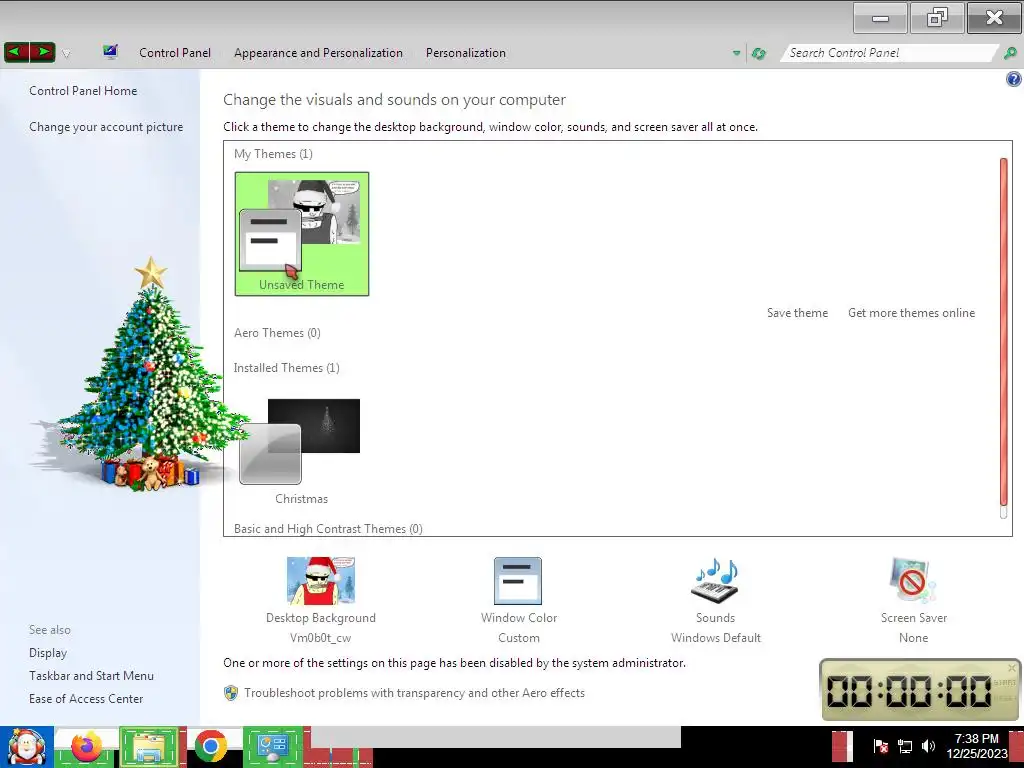1024x768 pixels.
Task: Refresh the Personalization page
Action: point(758,53)
